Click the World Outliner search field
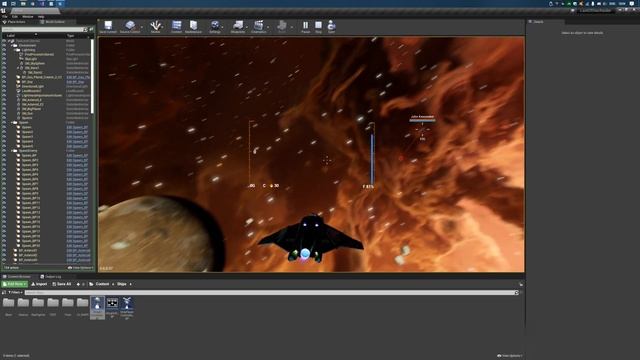This screenshot has width=640, height=360. click(x=44, y=29)
